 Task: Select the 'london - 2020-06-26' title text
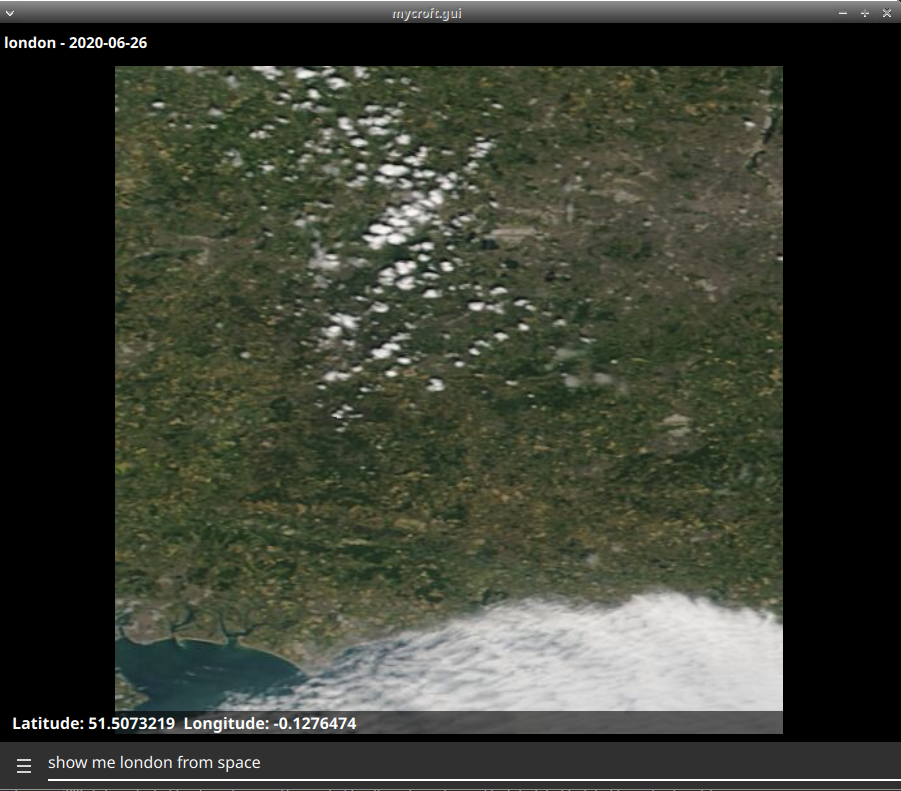pos(75,43)
